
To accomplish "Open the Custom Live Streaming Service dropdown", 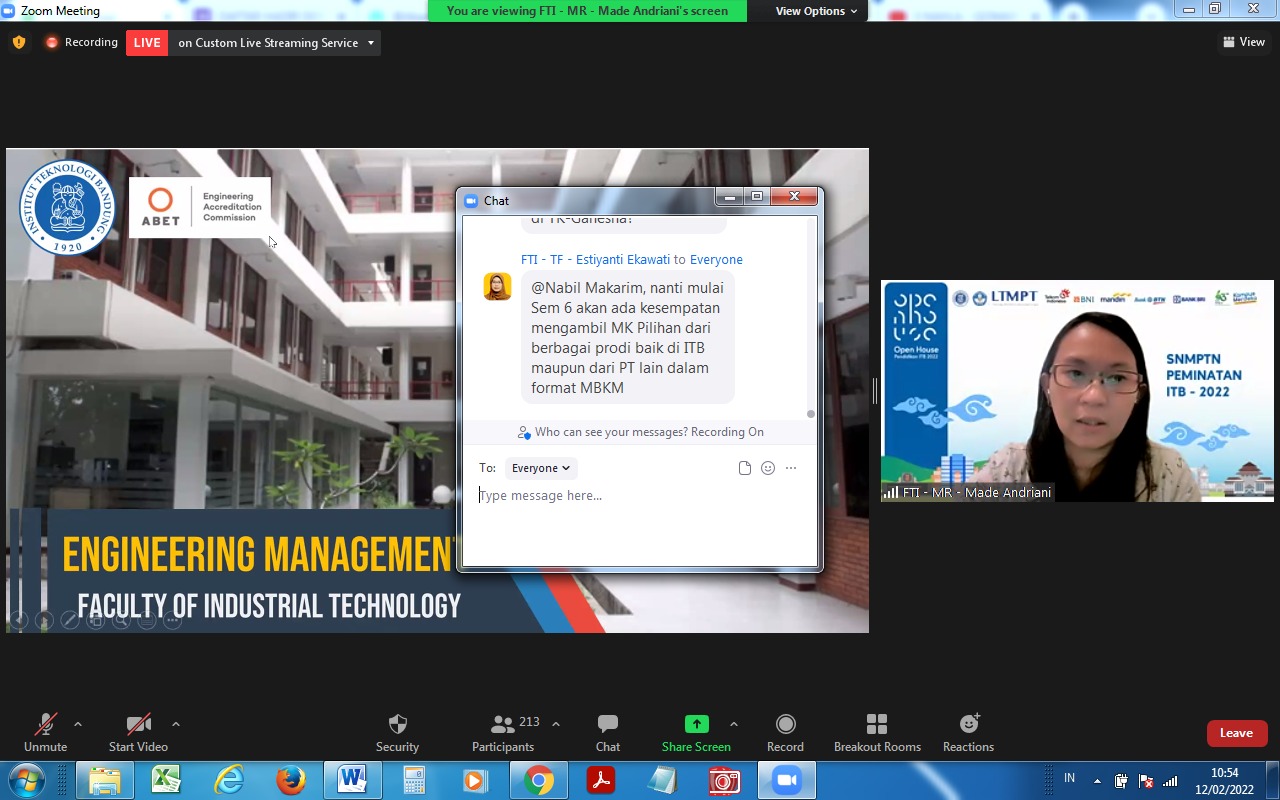I will point(371,43).
